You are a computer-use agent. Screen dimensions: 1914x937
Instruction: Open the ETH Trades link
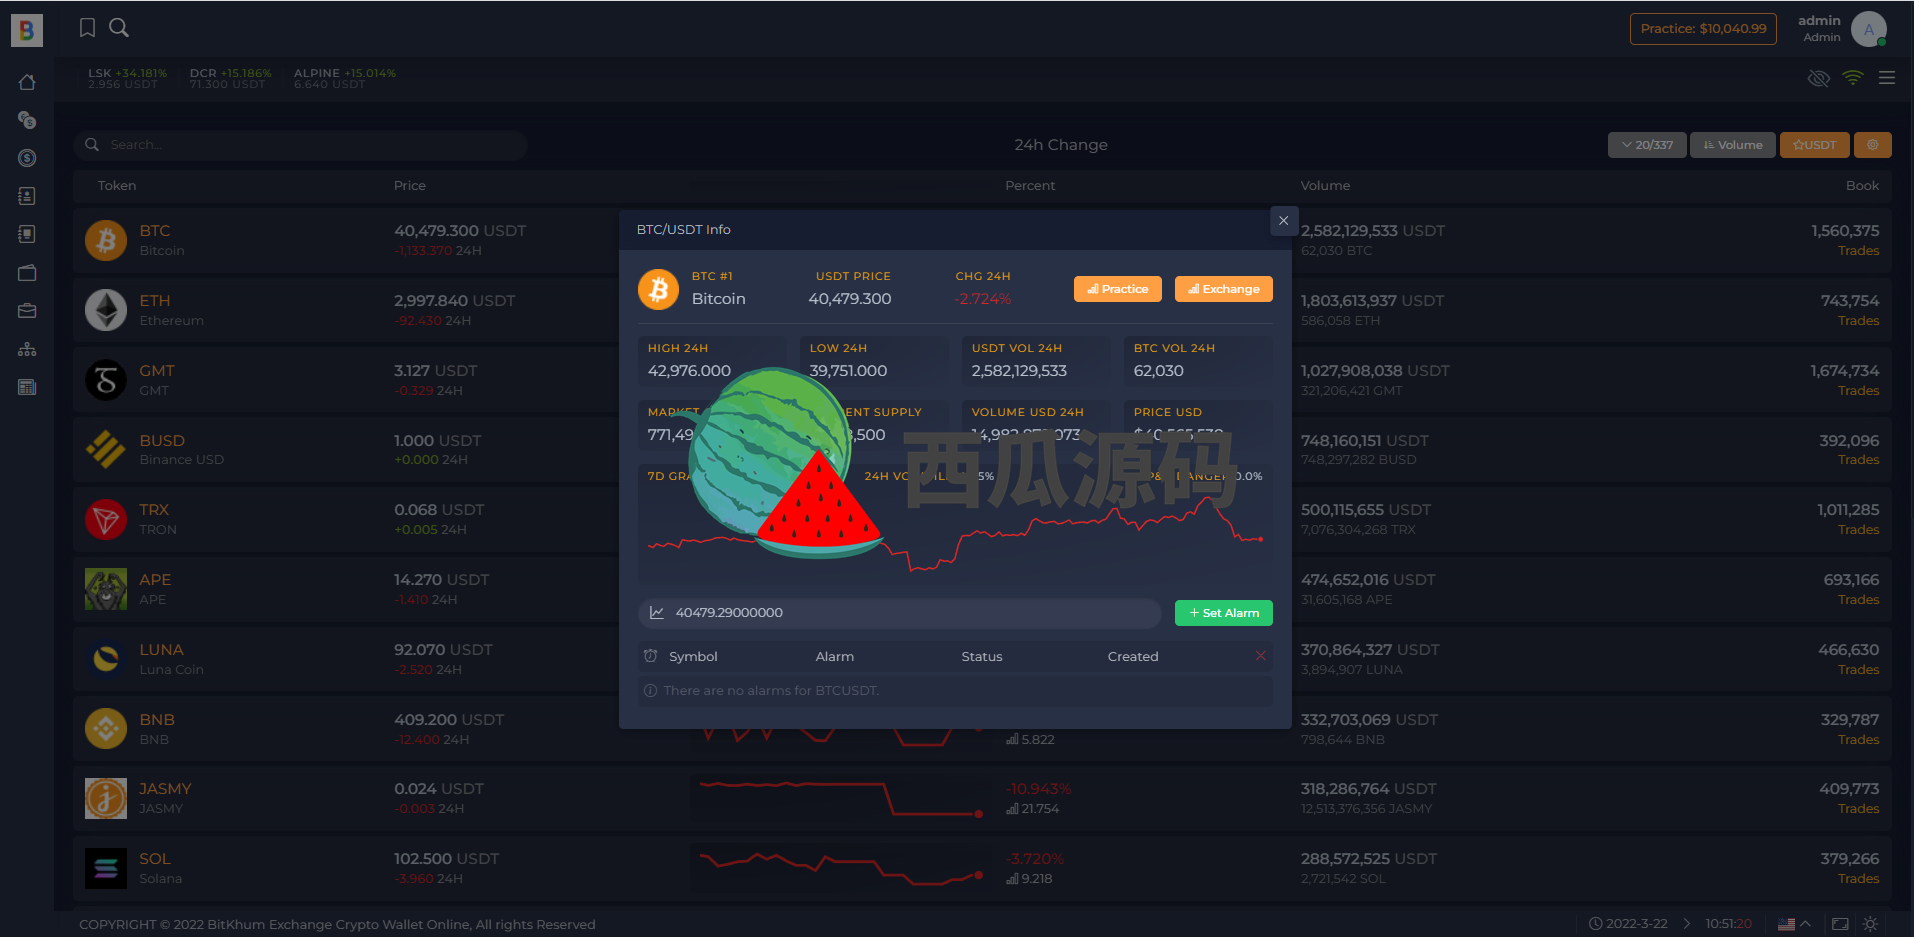(x=1858, y=321)
